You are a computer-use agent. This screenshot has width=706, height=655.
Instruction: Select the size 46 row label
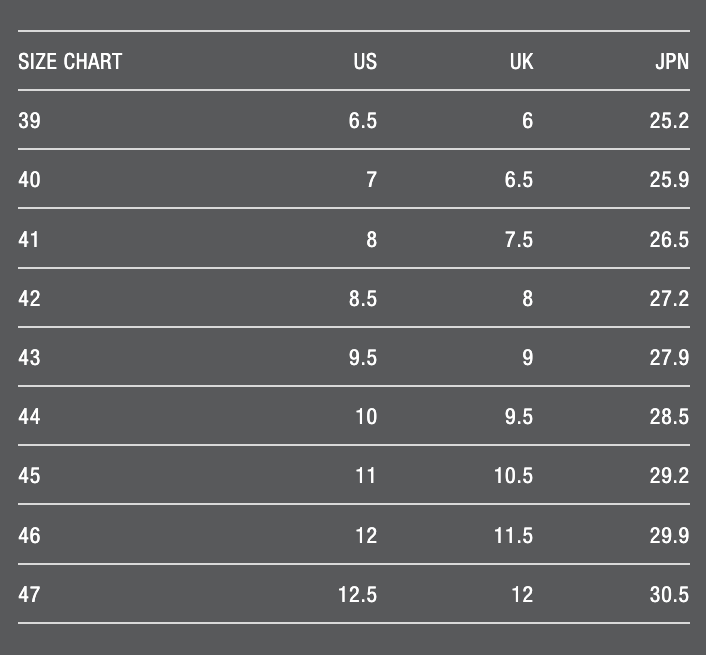[x=29, y=536]
